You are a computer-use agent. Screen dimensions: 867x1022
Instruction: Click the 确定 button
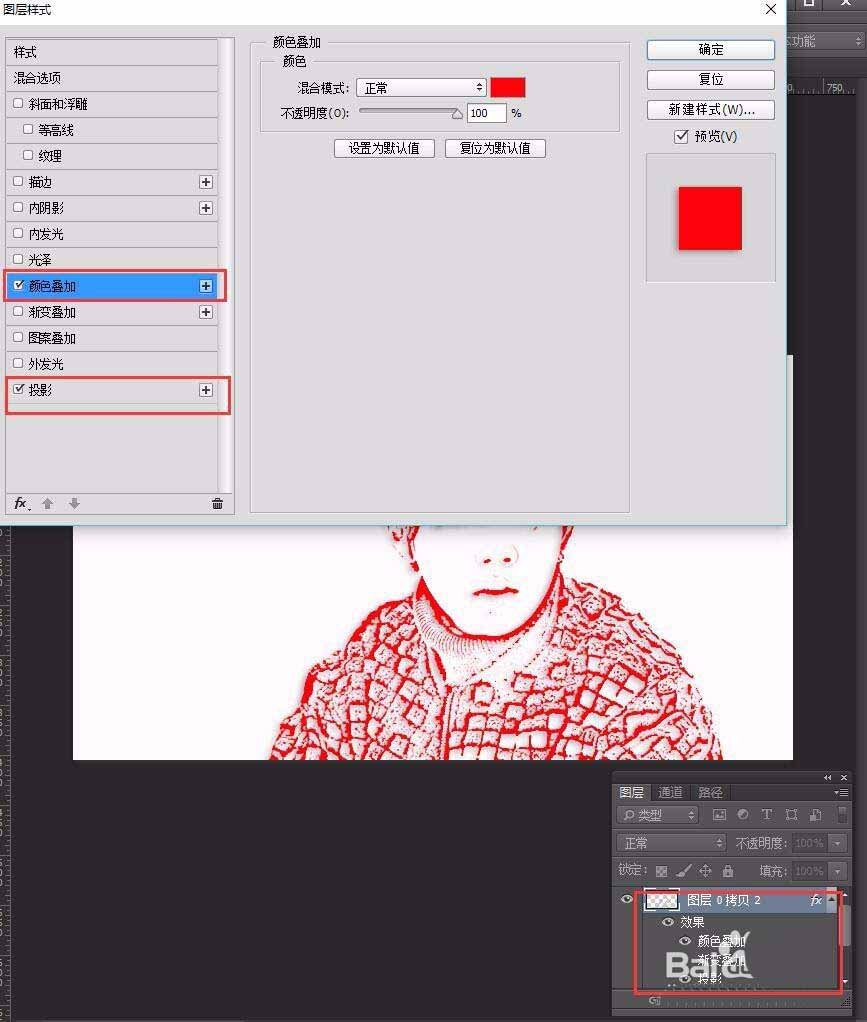710,49
